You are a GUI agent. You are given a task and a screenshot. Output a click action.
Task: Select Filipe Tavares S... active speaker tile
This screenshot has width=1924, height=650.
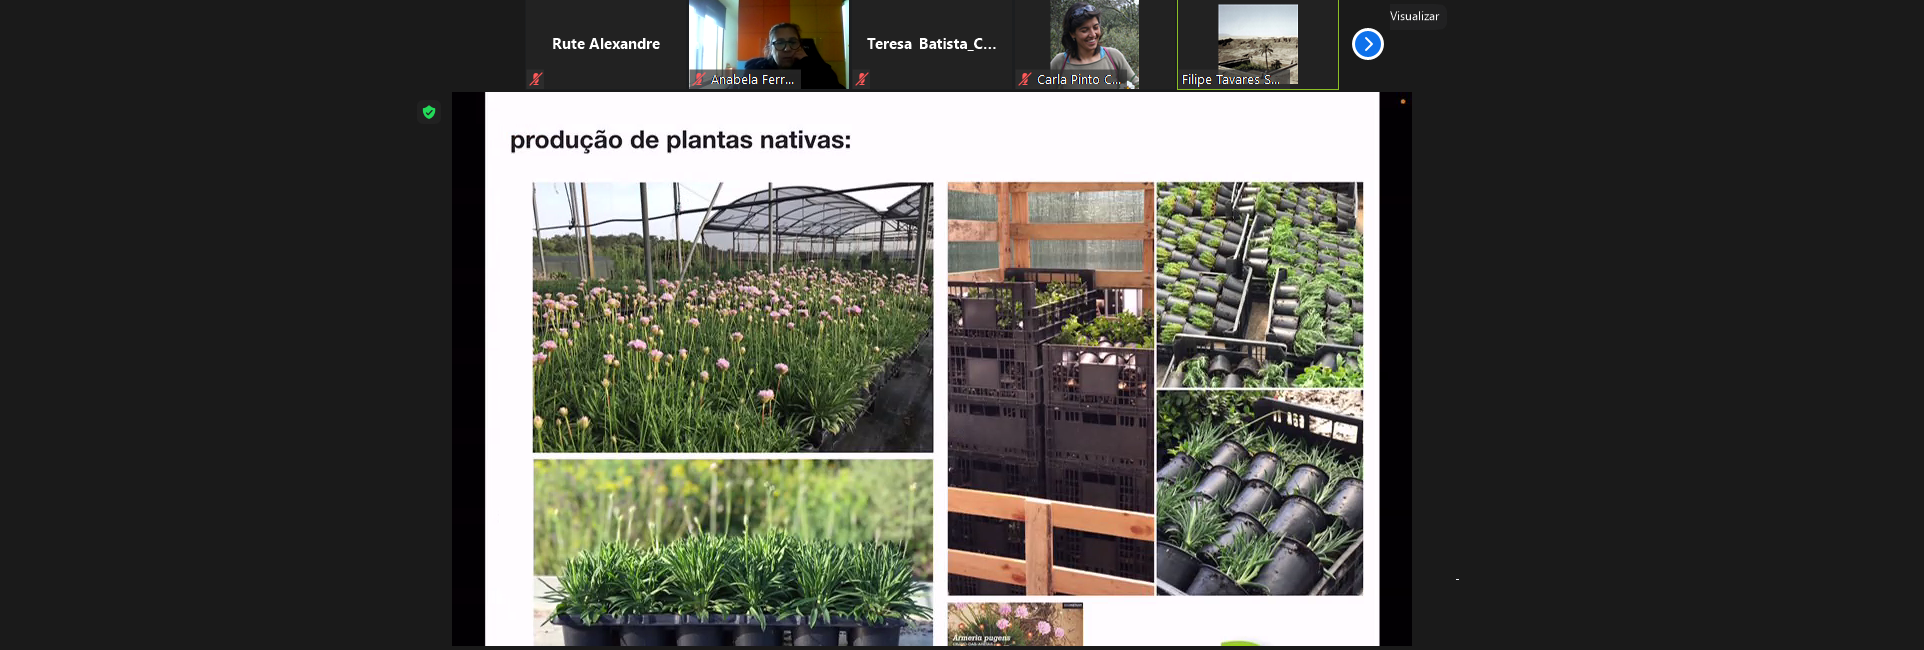pyautogui.click(x=1257, y=44)
